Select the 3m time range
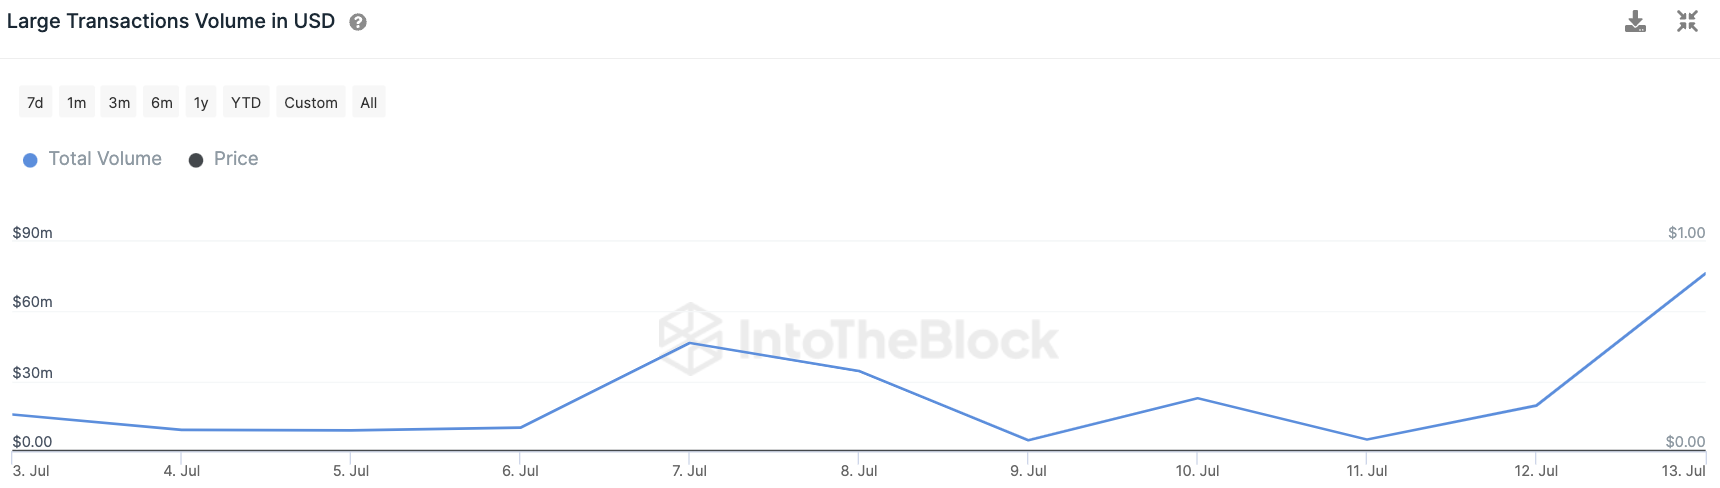The width and height of the screenshot is (1720, 488). coord(119,102)
